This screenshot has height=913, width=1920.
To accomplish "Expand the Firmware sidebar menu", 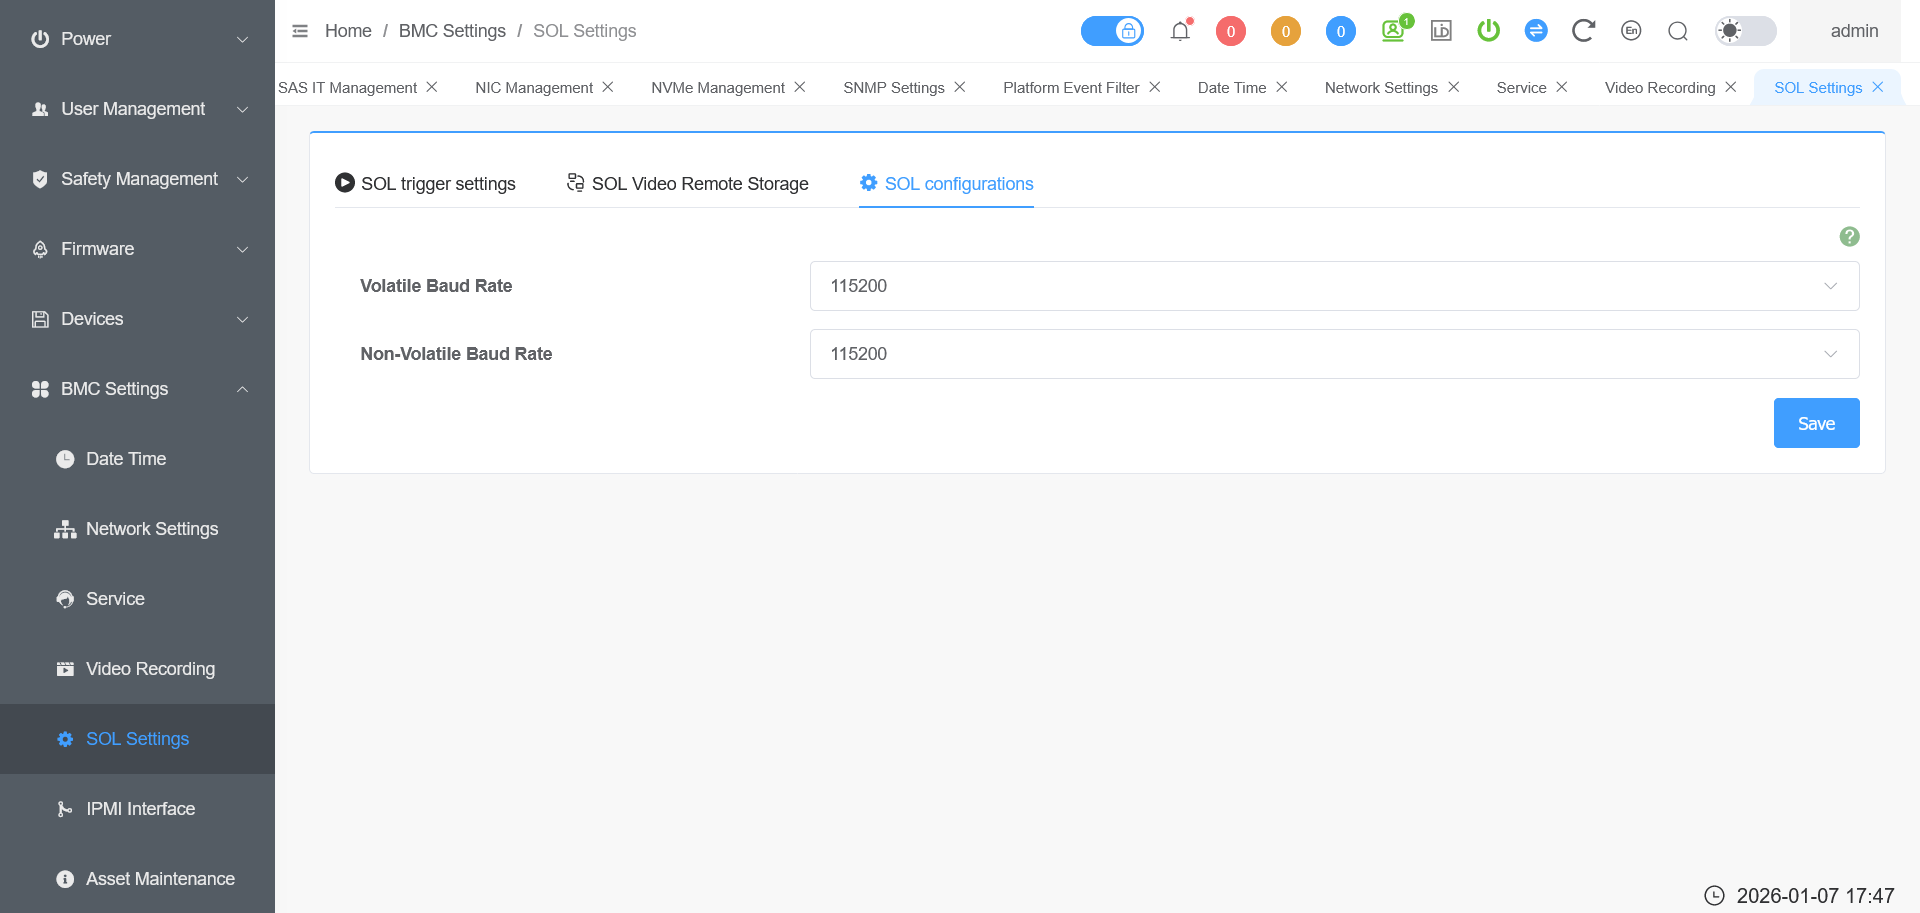I will pos(137,249).
